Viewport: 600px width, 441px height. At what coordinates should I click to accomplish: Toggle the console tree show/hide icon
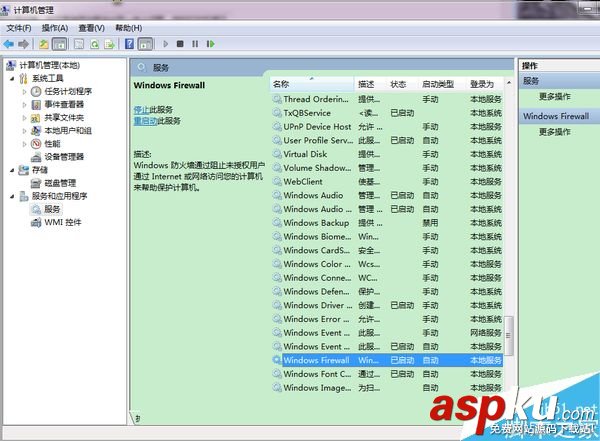coord(59,44)
